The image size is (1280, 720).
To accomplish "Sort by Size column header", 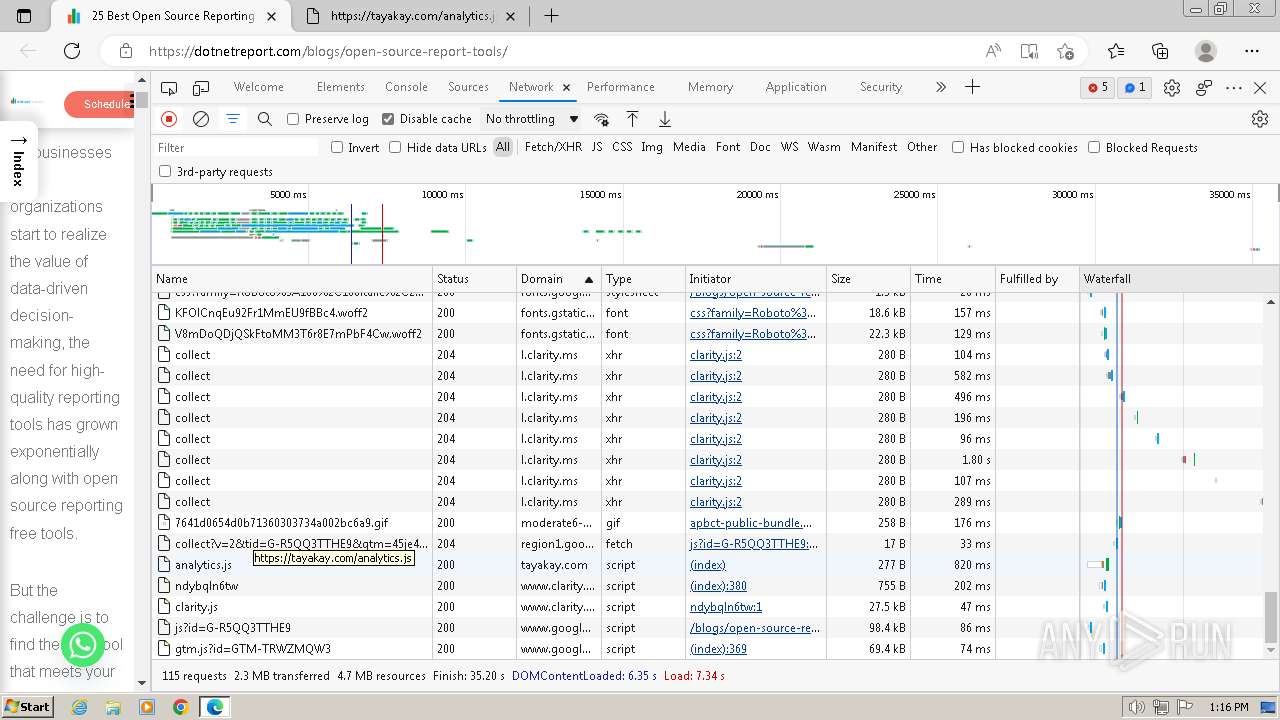I will [868, 279].
